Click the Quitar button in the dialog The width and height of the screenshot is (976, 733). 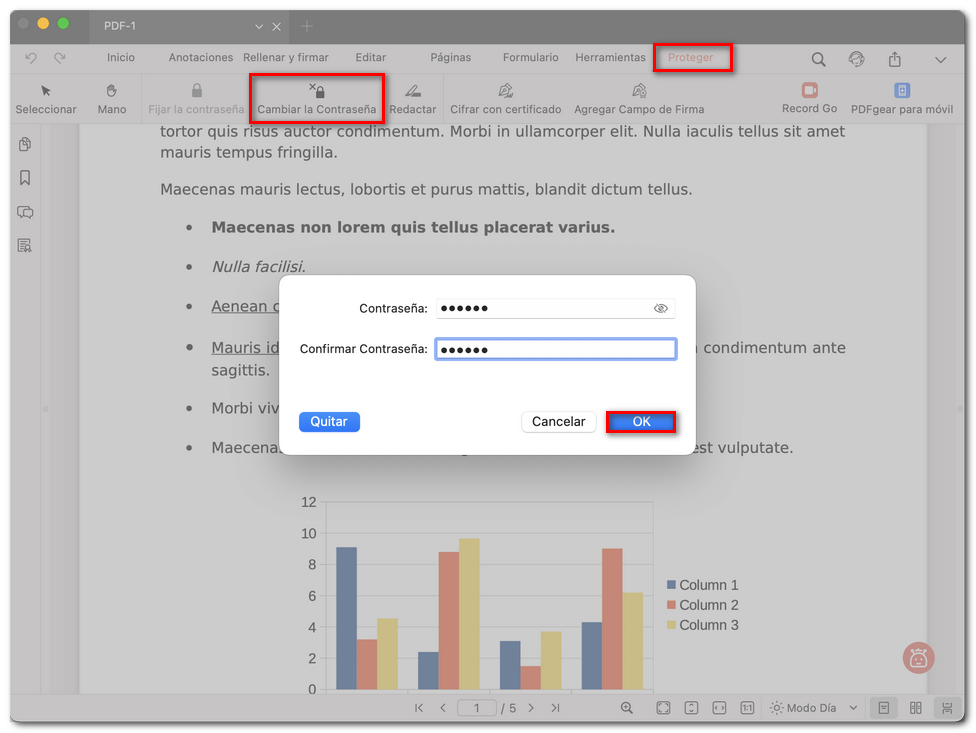[329, 421]
